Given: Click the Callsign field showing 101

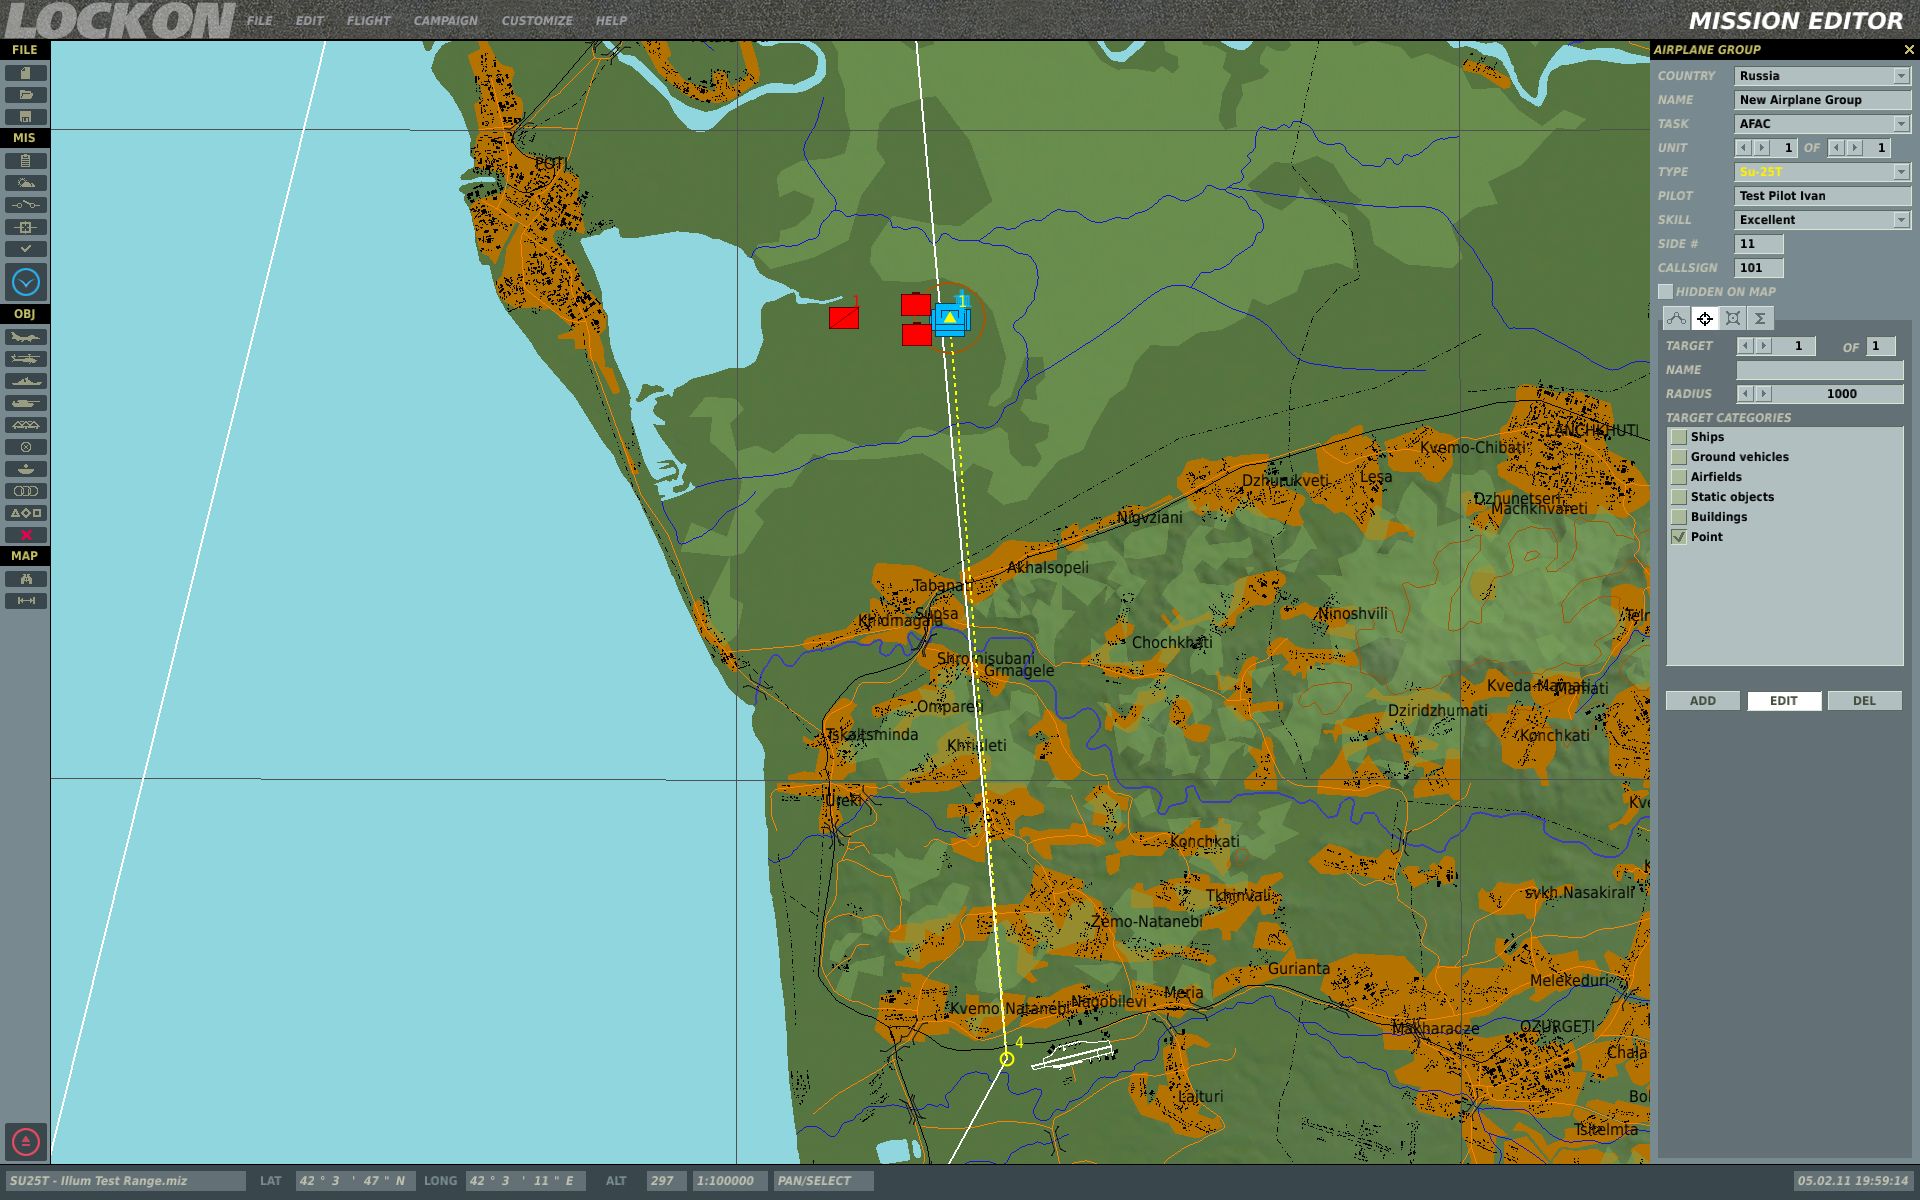Looking at the screenshot, I should [x=1759, y=268].
